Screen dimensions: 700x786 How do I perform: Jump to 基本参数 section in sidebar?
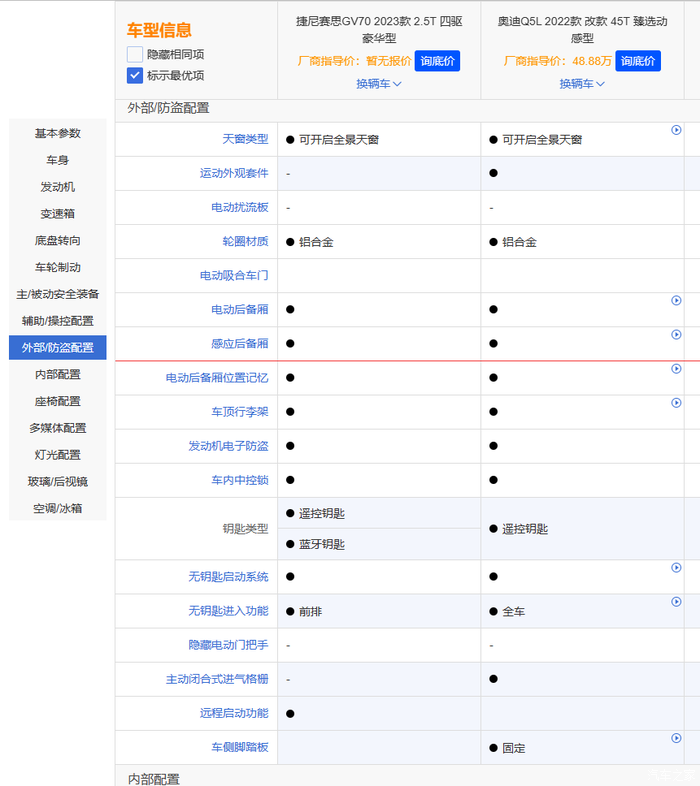(x=58, y=133)
